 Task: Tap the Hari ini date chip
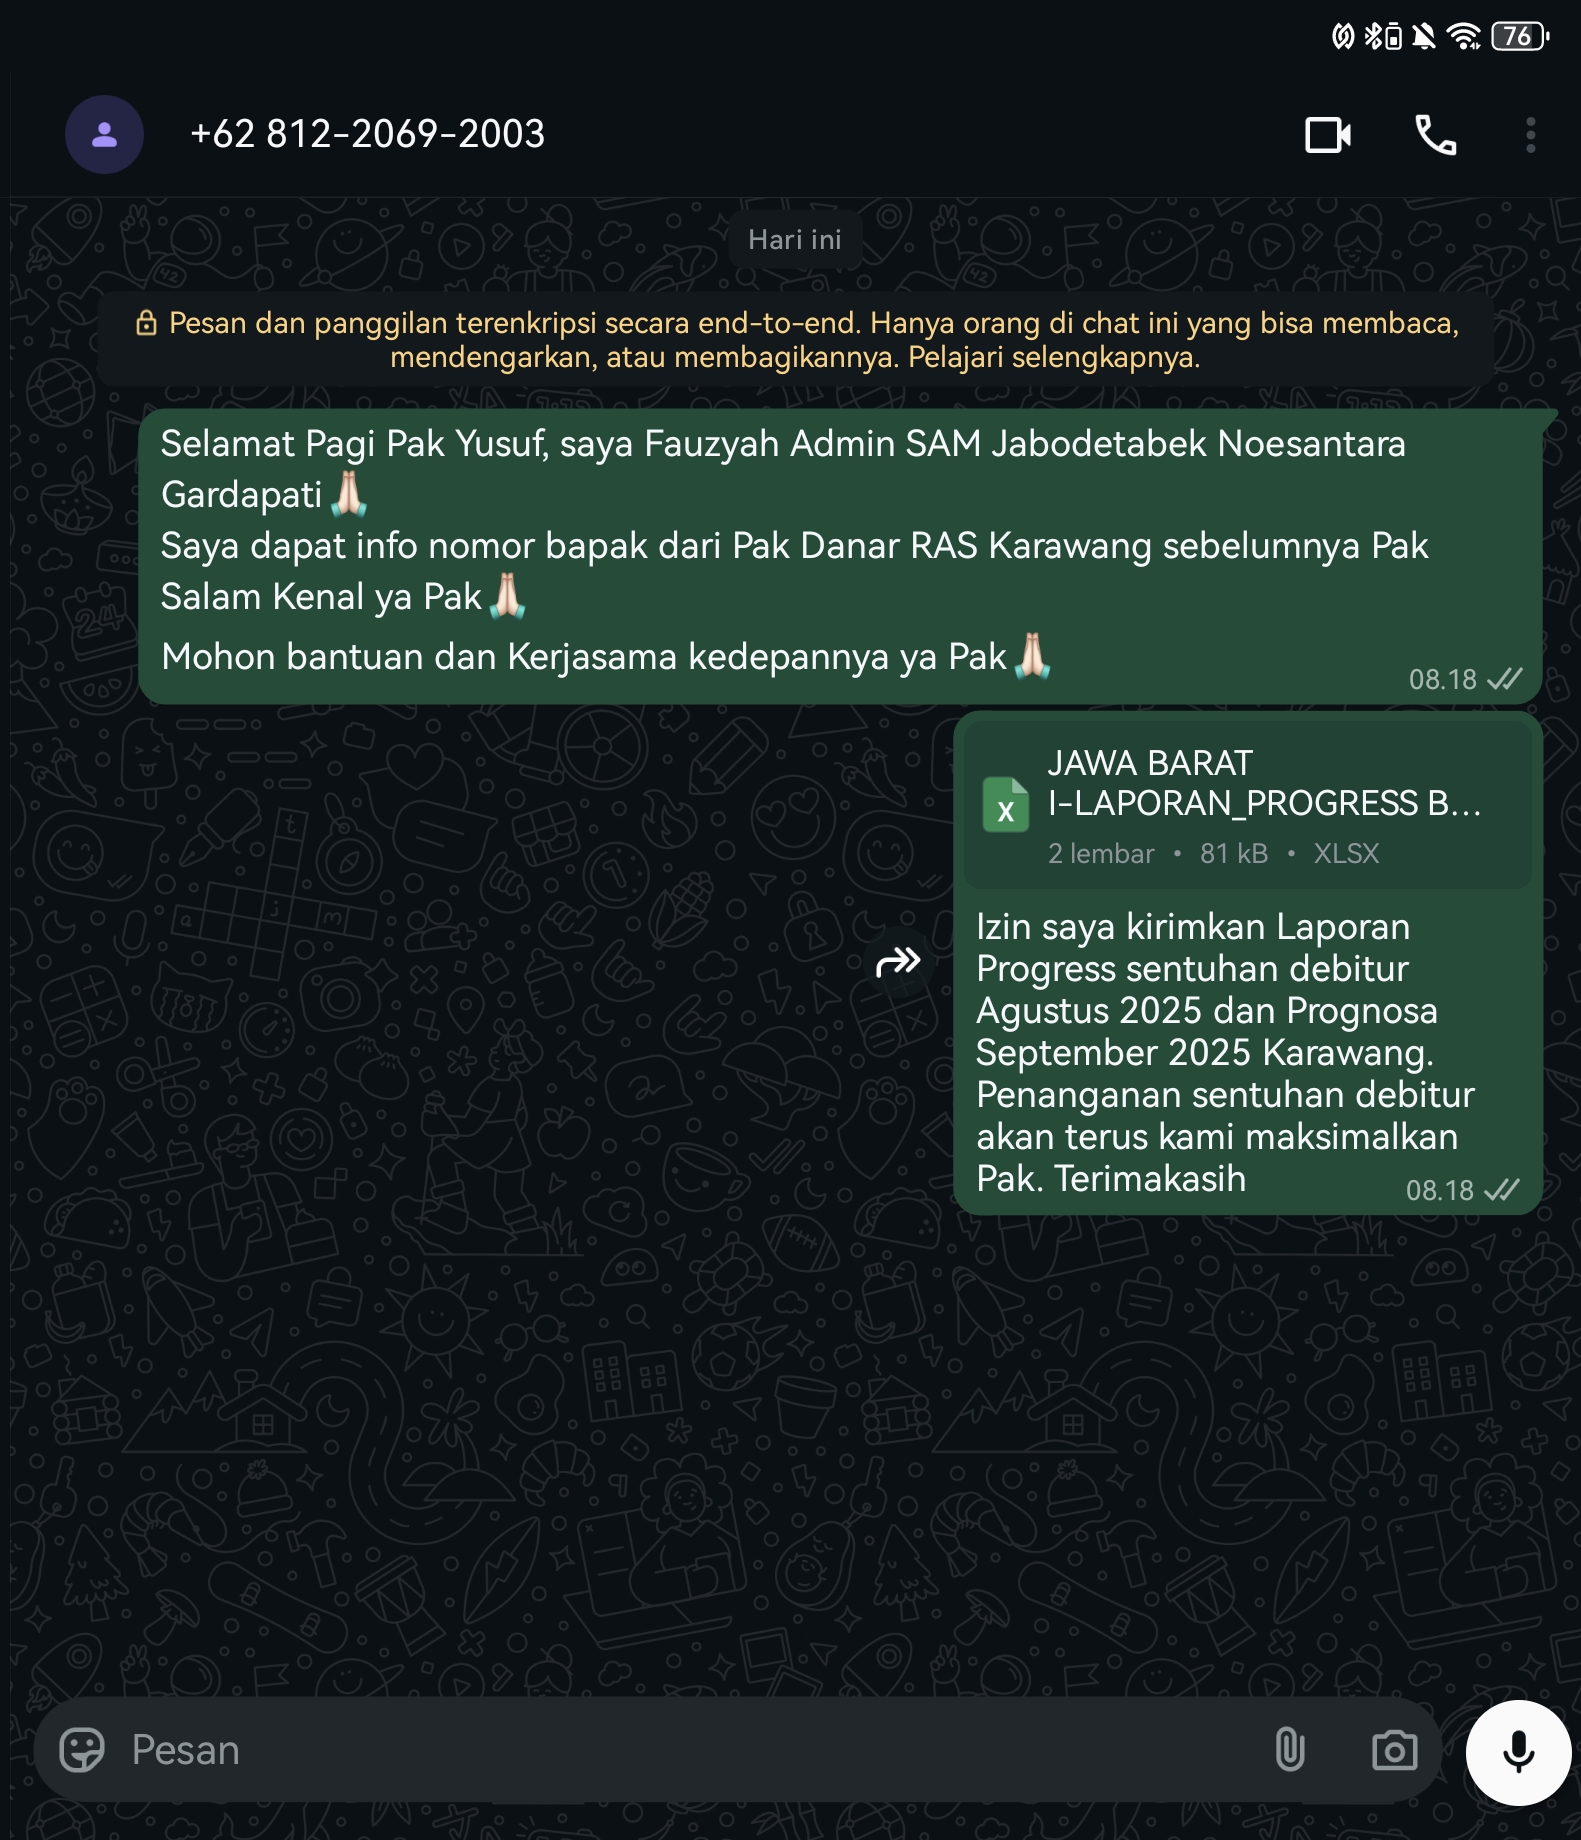click(x=795, y=240)
